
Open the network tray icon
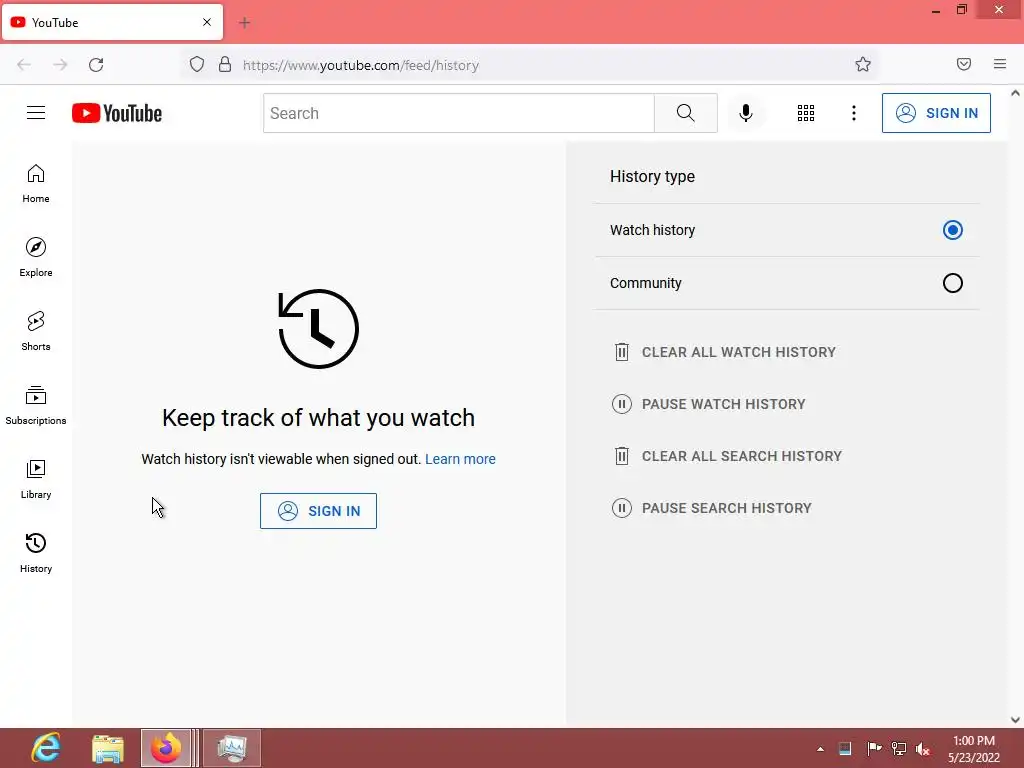[899, 749]
